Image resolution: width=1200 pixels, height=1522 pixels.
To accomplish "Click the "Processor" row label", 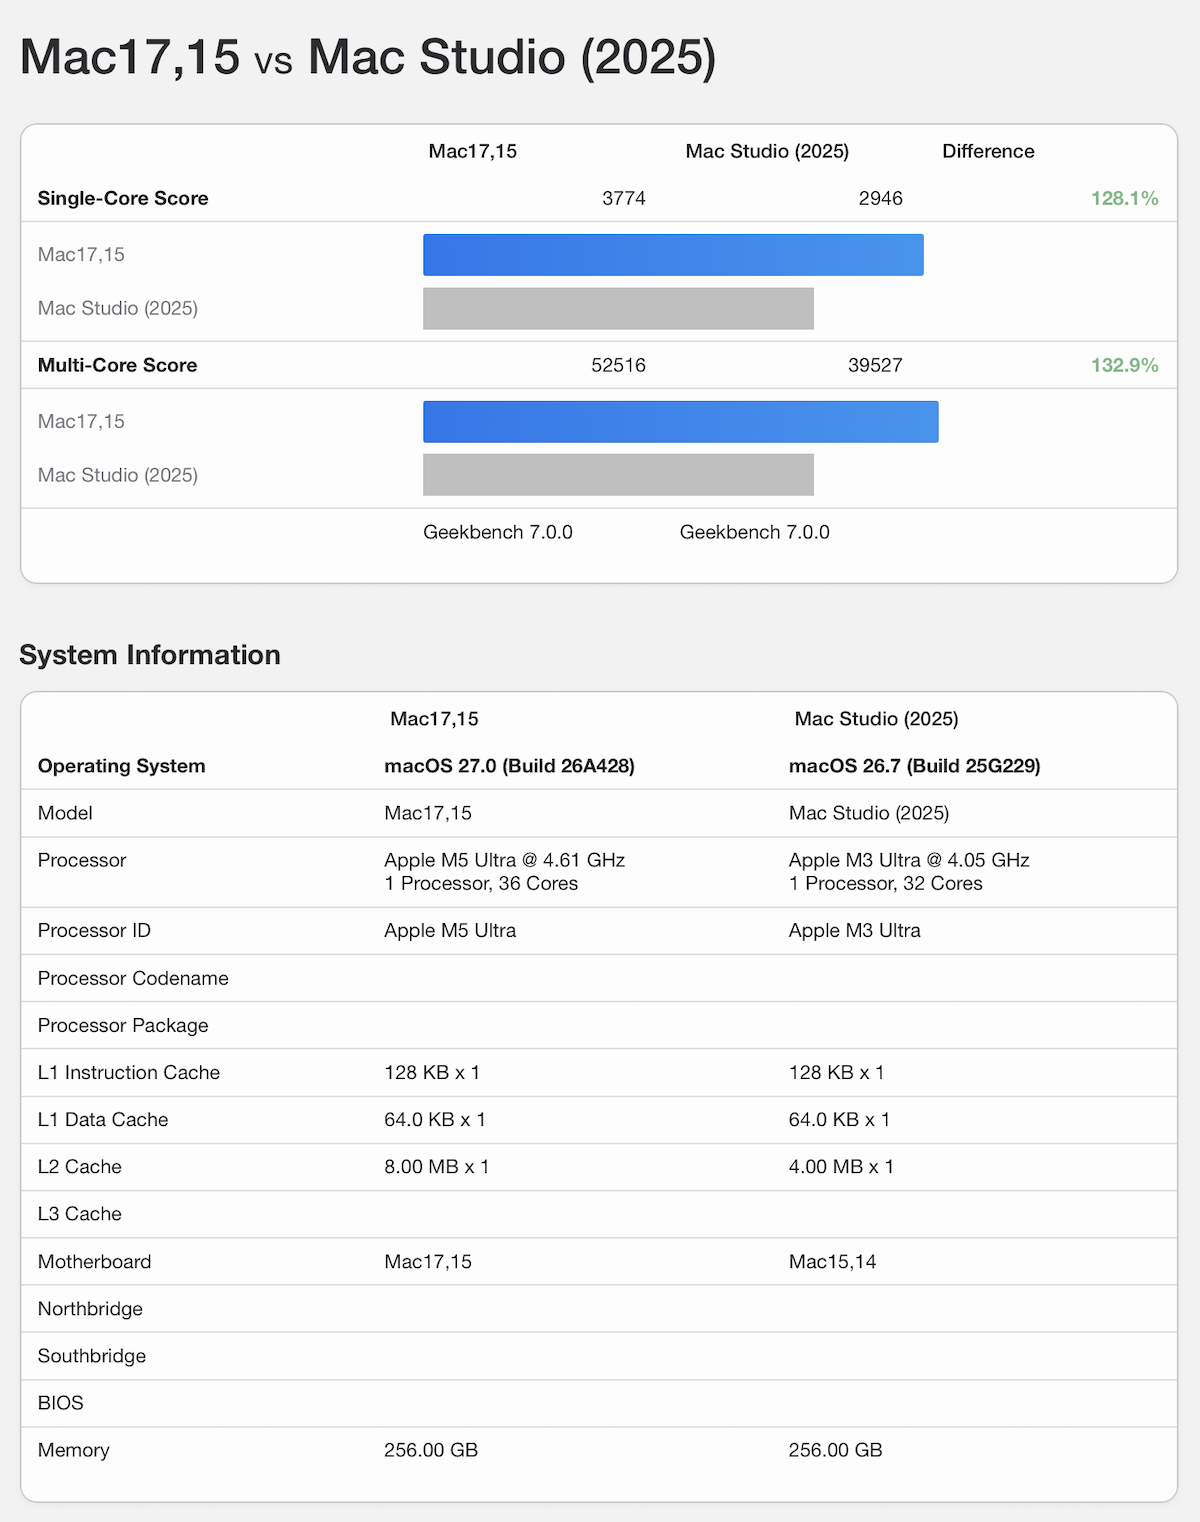I will click(82, 860).
